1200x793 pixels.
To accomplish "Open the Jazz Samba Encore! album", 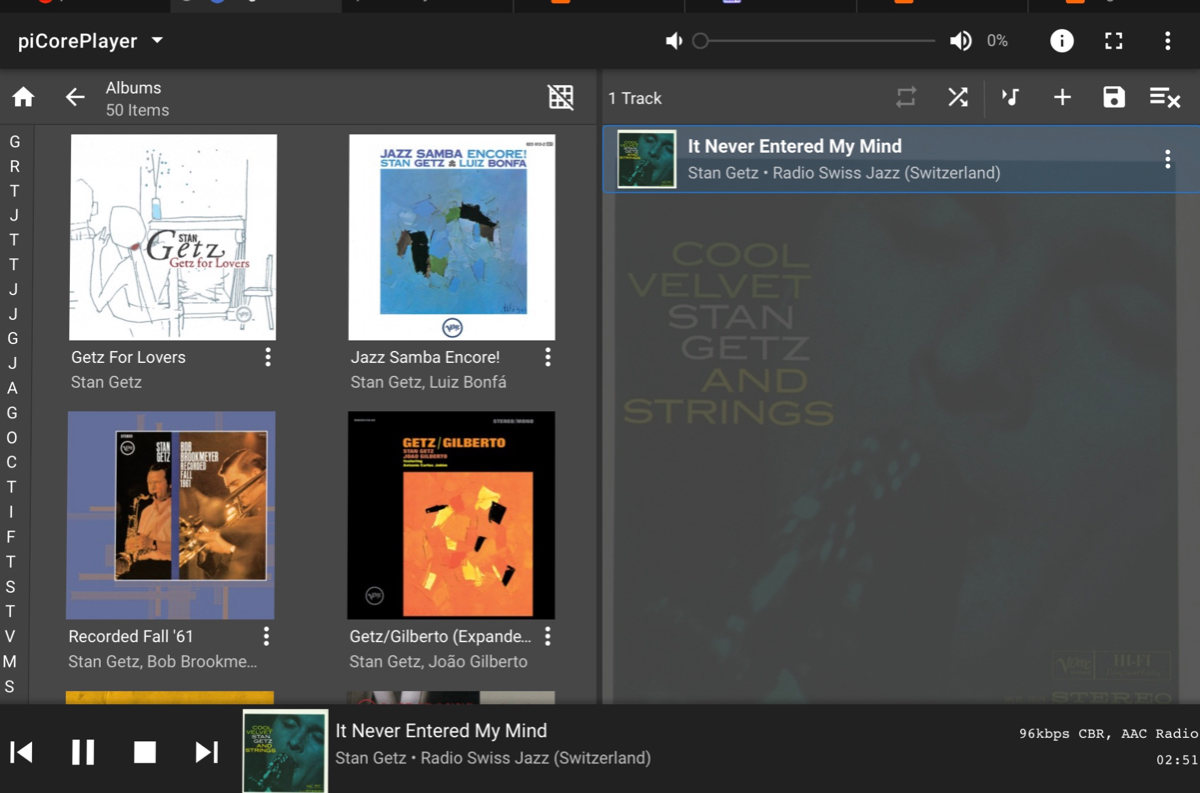I will pyautogui.click(x=452, y=238).
